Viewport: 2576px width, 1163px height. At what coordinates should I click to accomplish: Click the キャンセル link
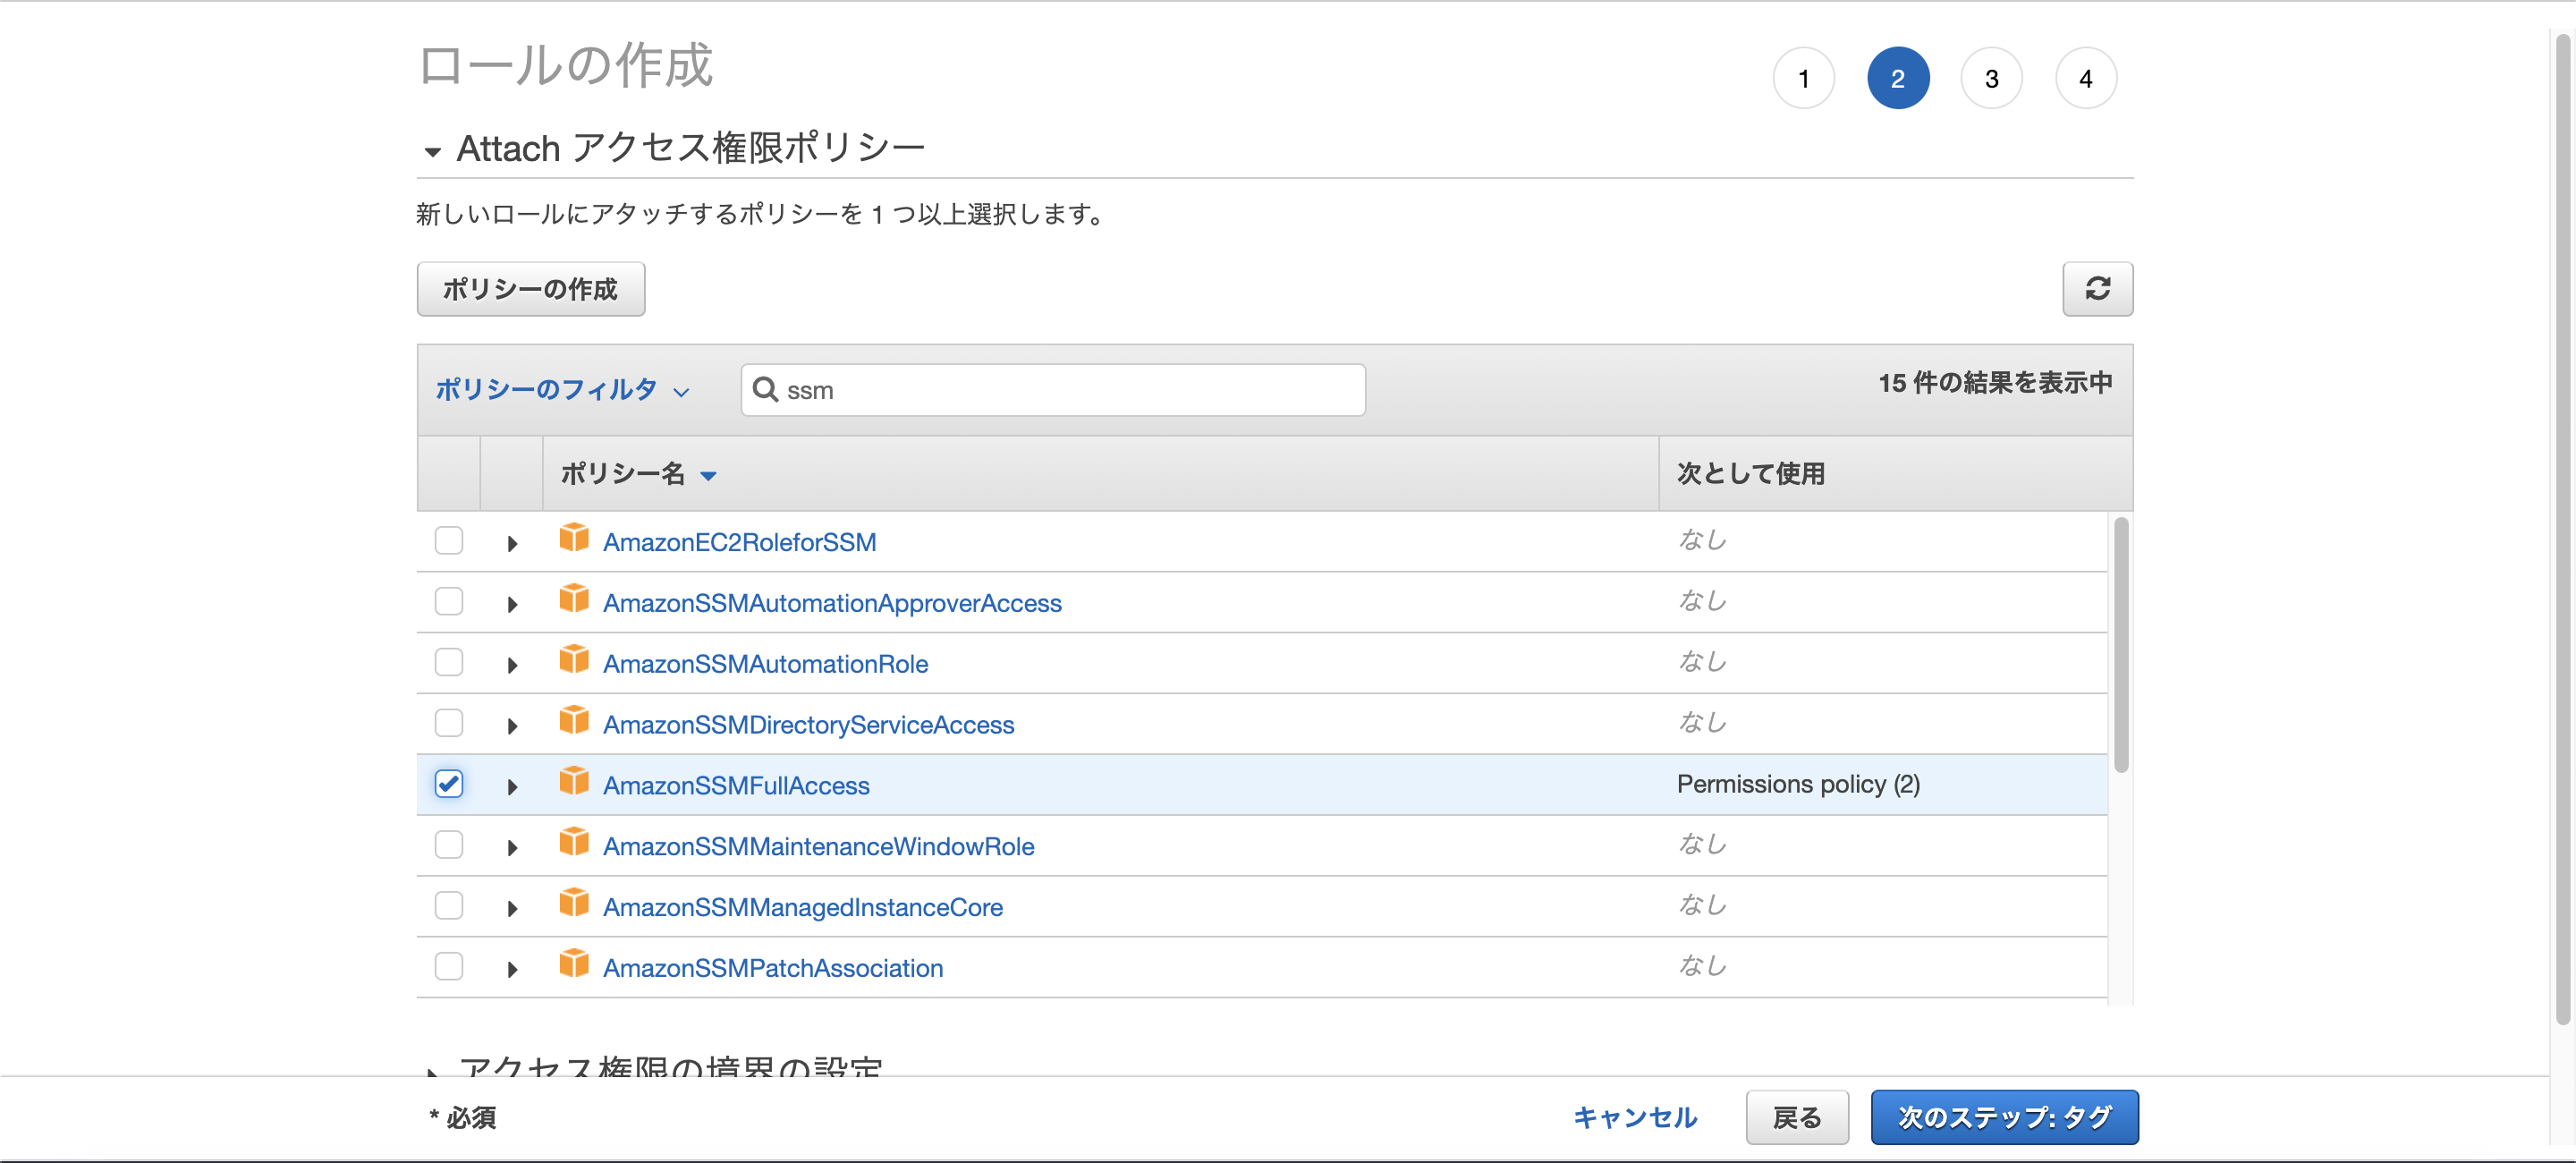(x=1634, y=1117)
